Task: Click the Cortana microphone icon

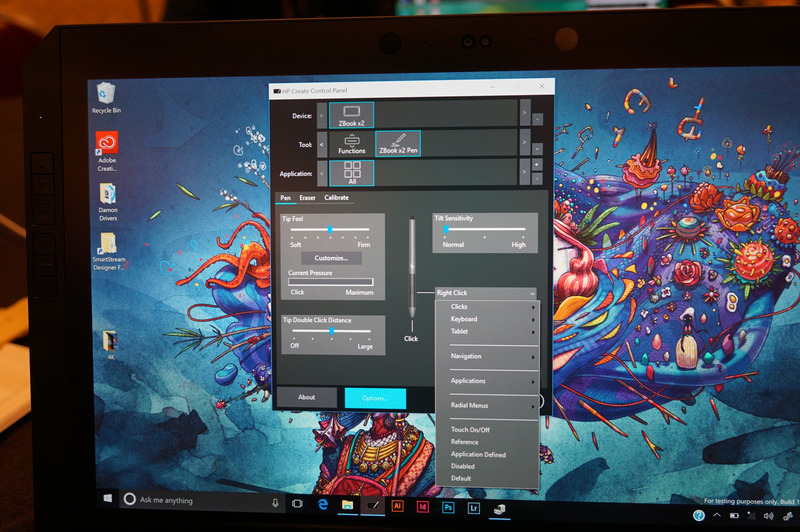Action: coord(275,503)
